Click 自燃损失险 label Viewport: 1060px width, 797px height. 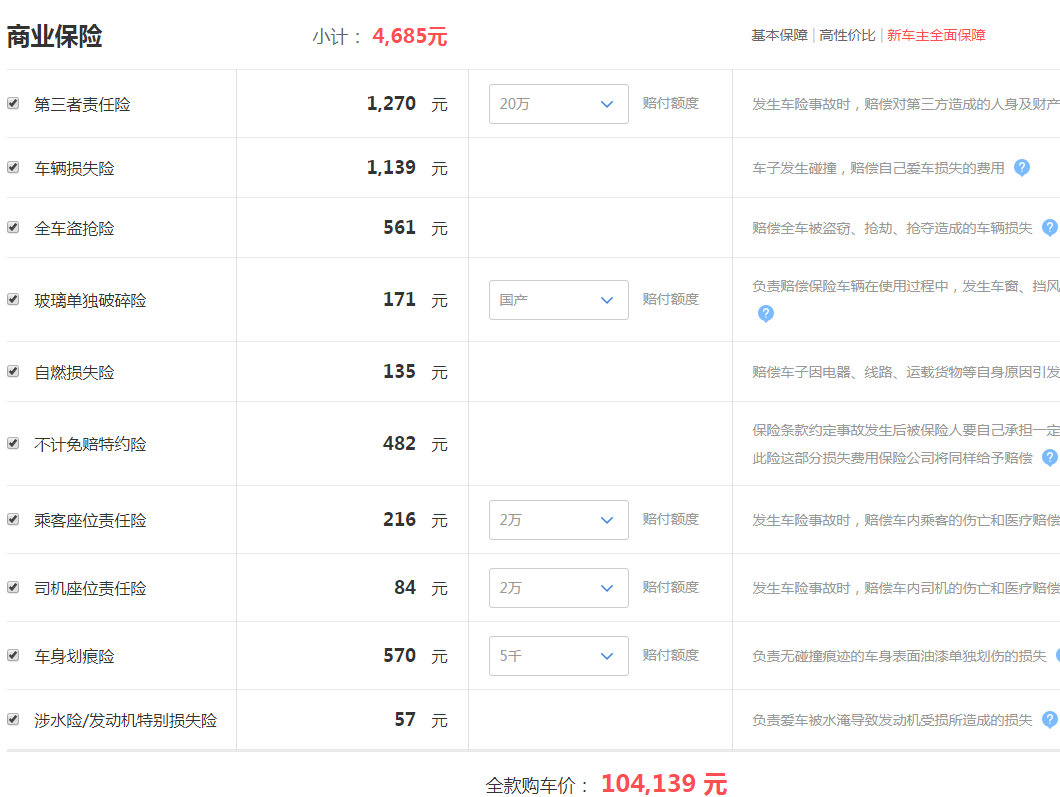[x=74, y=372]
